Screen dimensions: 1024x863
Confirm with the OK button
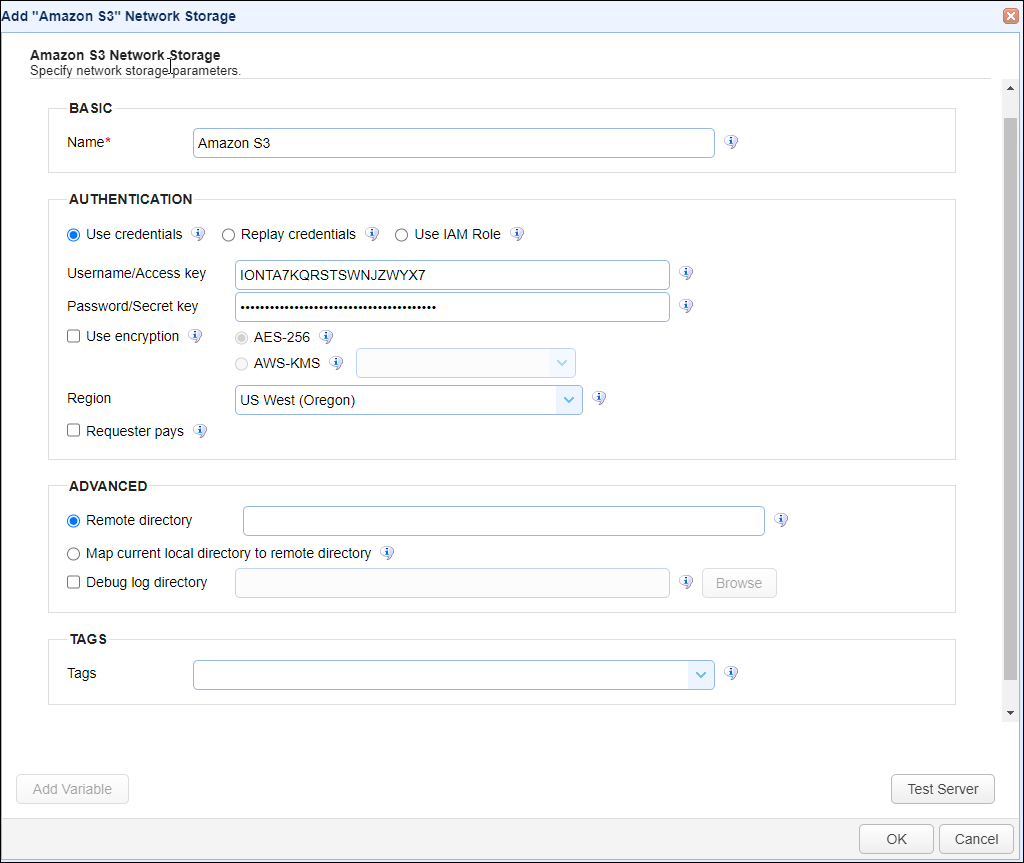(x=896, y=839)
